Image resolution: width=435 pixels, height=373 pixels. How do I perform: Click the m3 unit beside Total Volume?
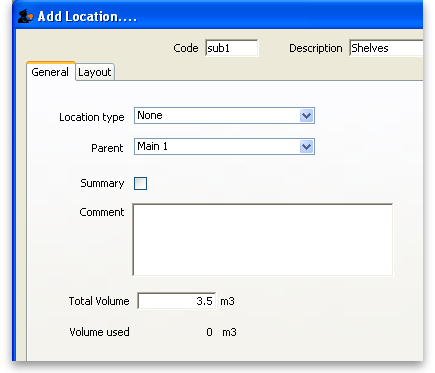227,301
